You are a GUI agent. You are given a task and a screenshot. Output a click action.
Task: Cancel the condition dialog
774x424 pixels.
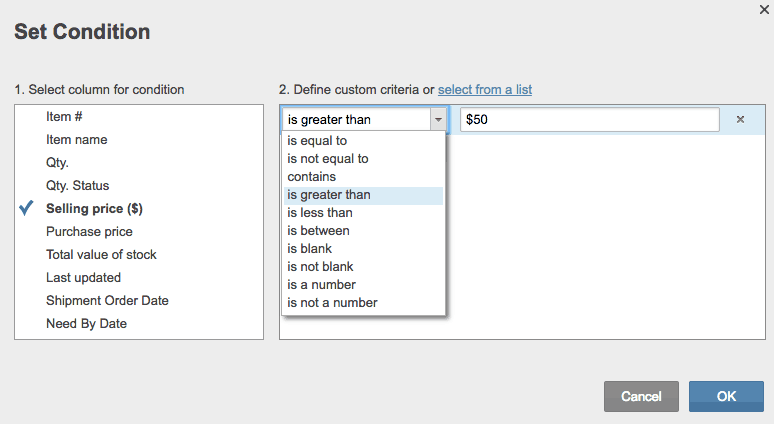[641, 397]
